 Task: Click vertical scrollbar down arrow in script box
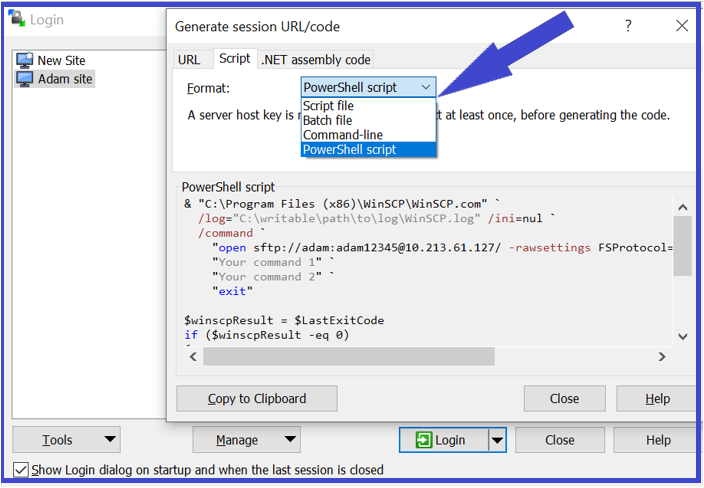click(x=683, y=336)
